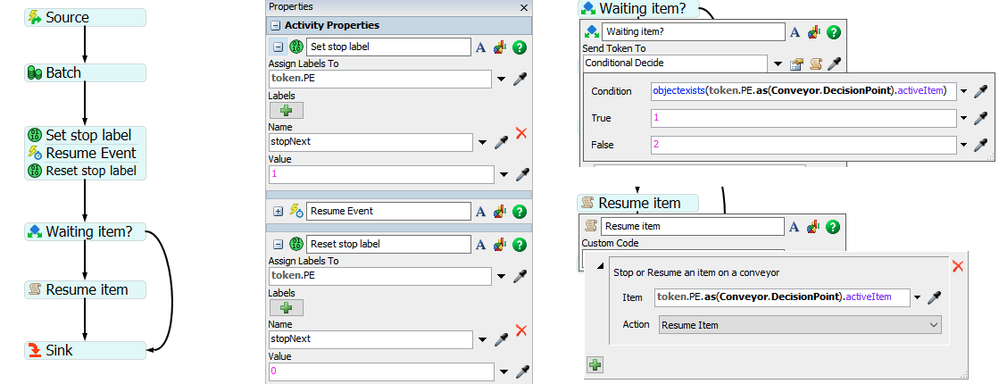Open Assign Labels To dropdown under Reset stop label
The width and height of the screenshot is (999, 385).
coord(501,276)
